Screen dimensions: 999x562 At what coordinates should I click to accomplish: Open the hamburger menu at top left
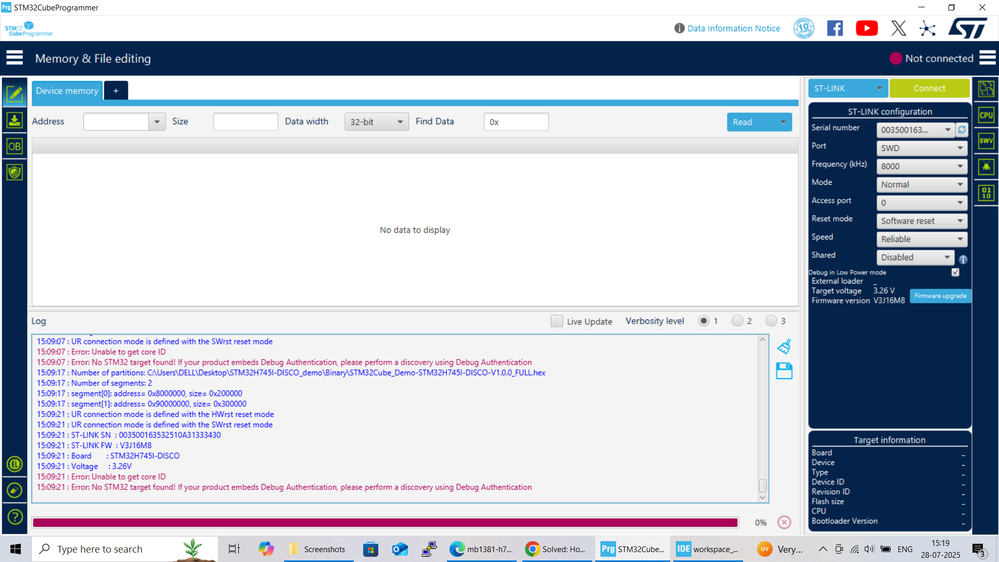click(x=14, y=58)
